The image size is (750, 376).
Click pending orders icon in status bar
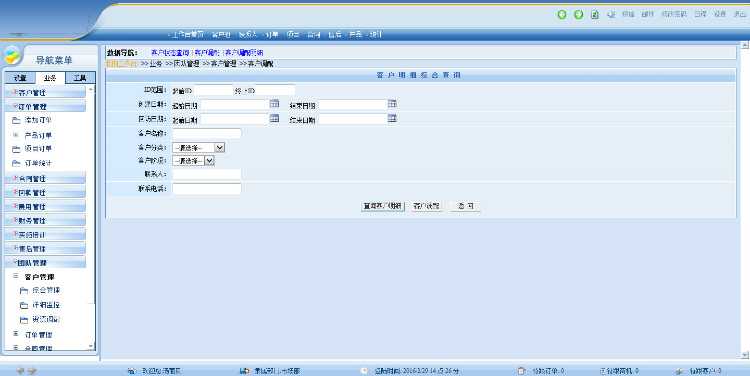coord(521,371)
